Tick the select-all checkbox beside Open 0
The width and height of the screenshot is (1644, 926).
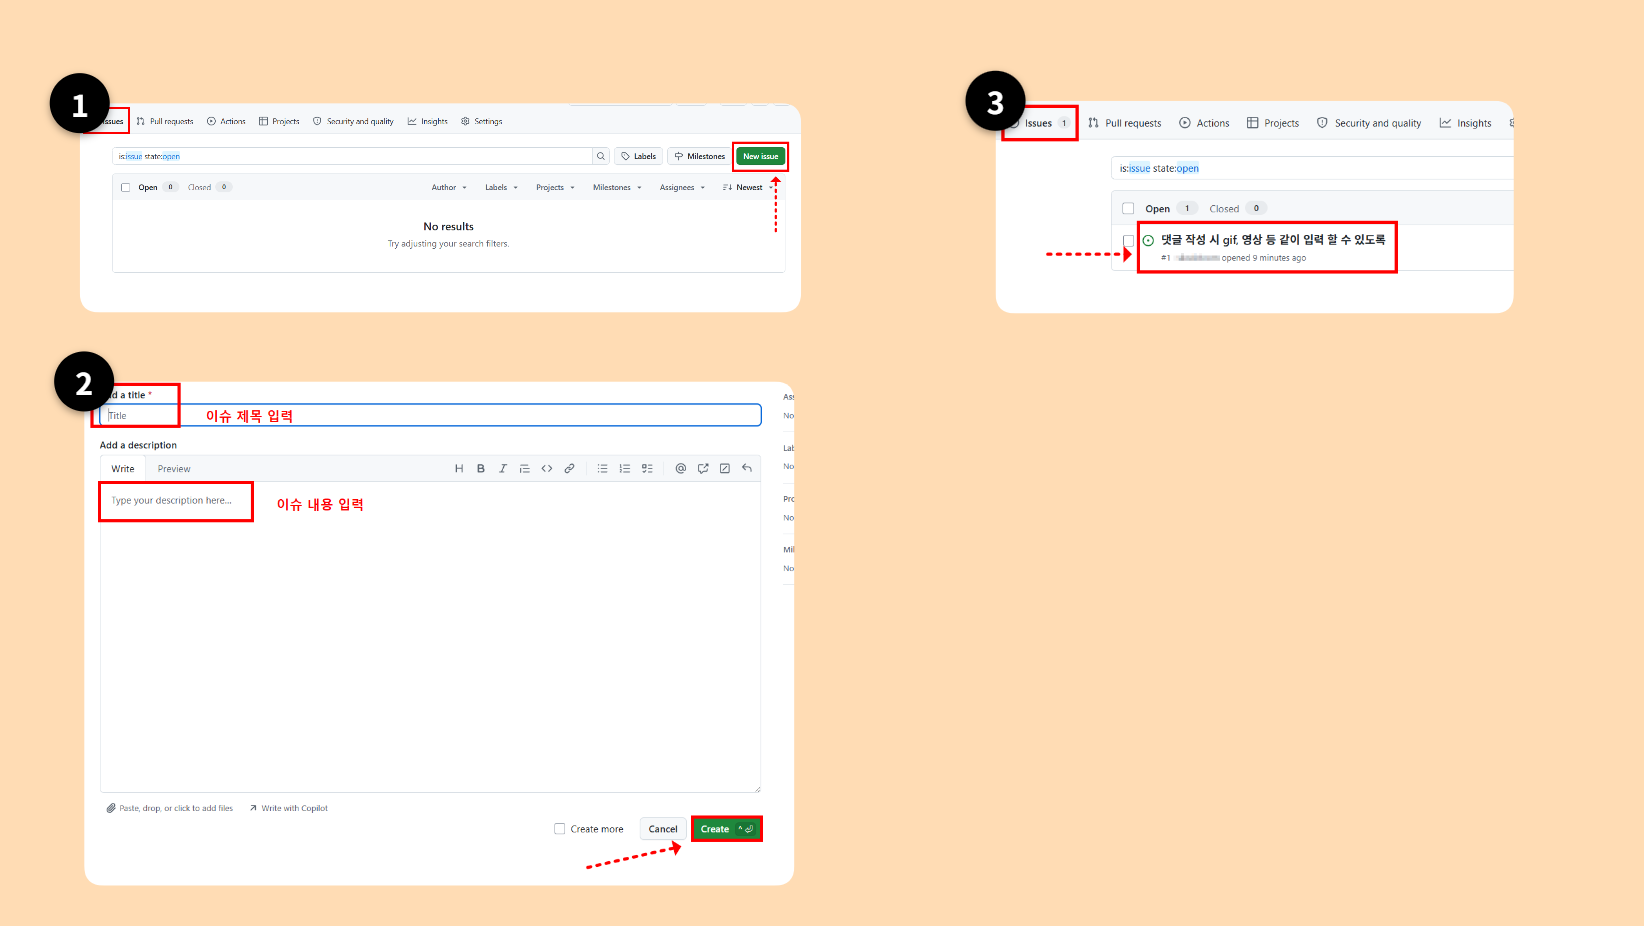(126, 187)
